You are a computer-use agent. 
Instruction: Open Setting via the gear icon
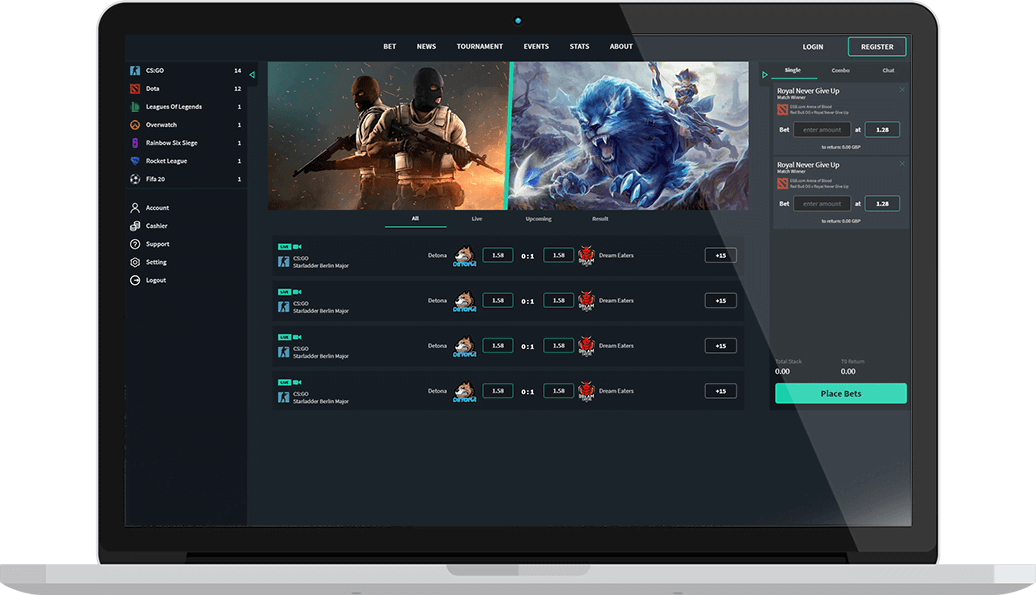tap(135, 262)
